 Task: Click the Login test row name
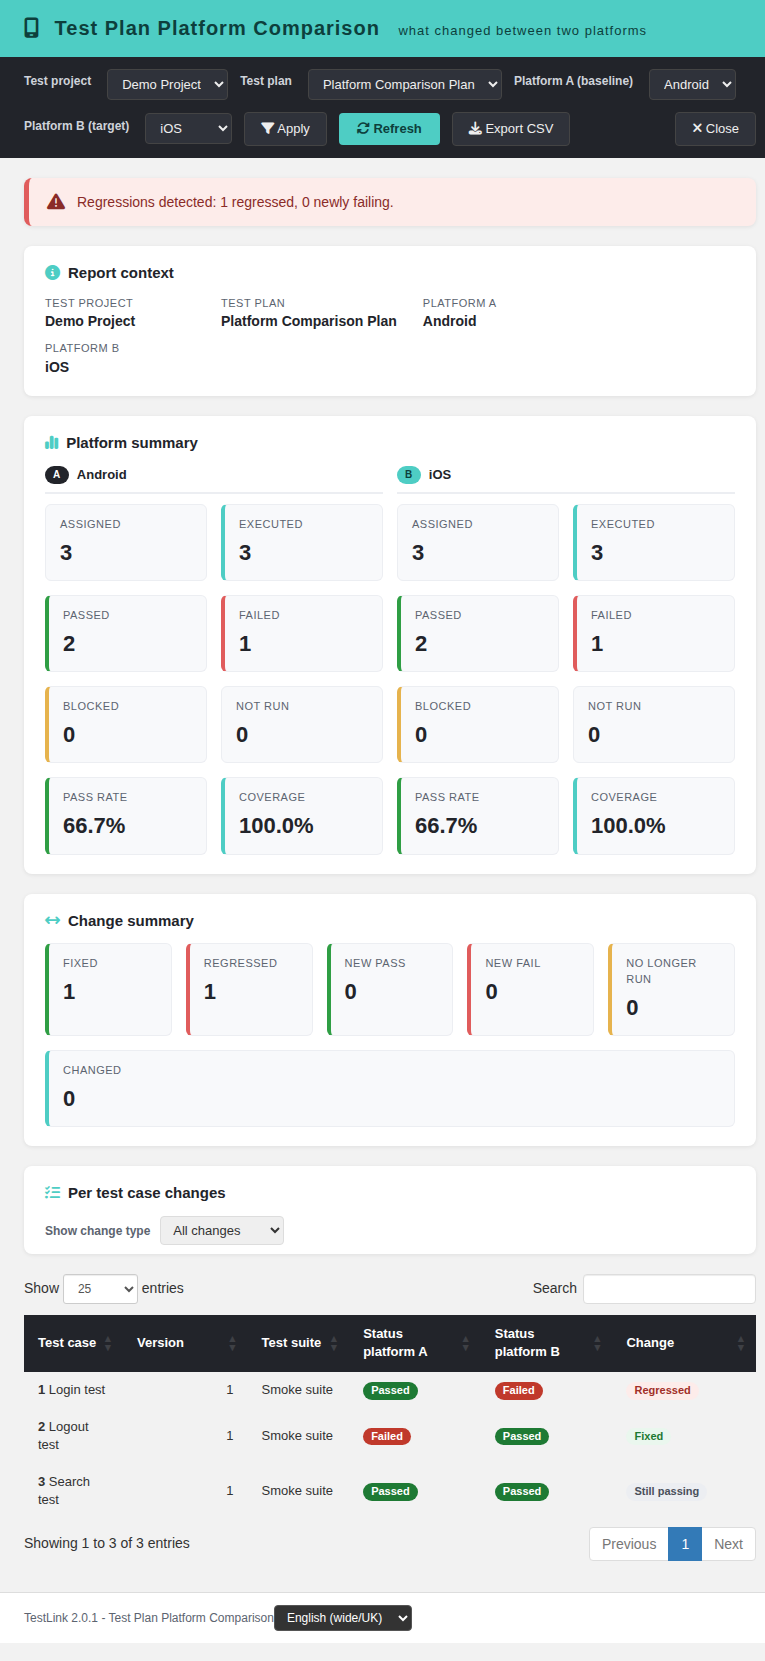pyautogui.click(x=71, y=1390)
